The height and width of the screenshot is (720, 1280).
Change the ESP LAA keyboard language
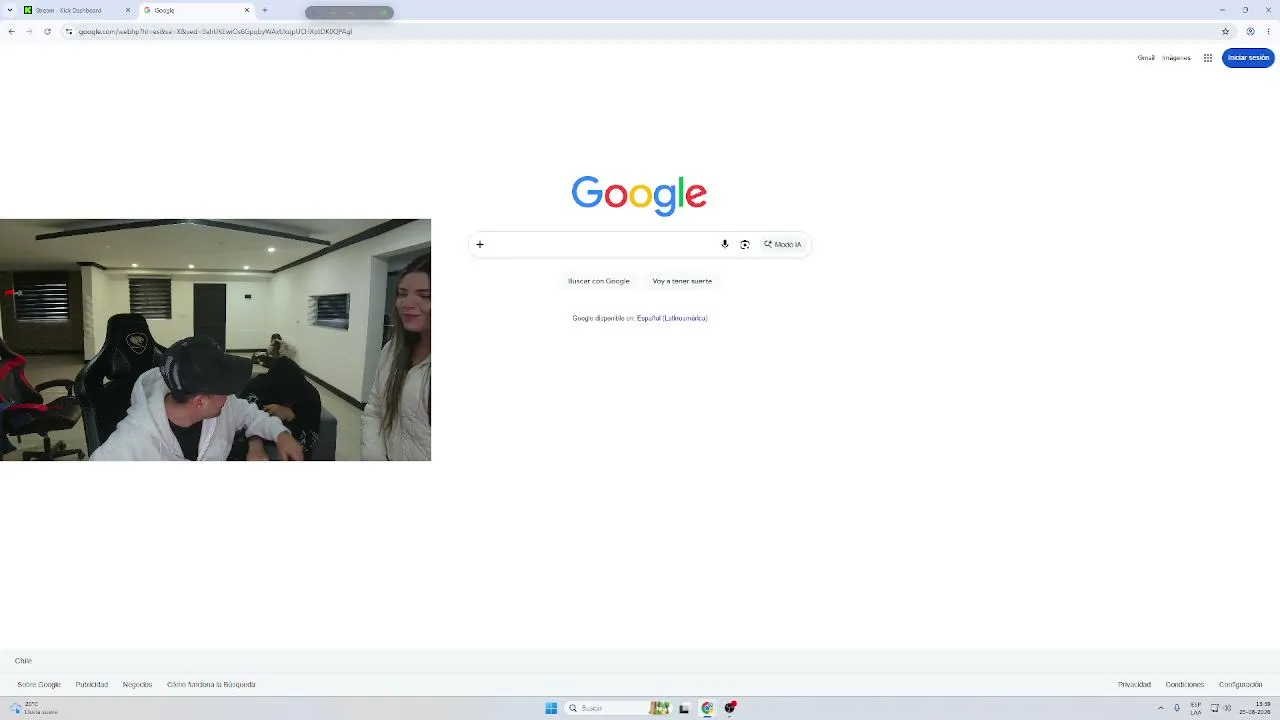tap(1196, 708)
